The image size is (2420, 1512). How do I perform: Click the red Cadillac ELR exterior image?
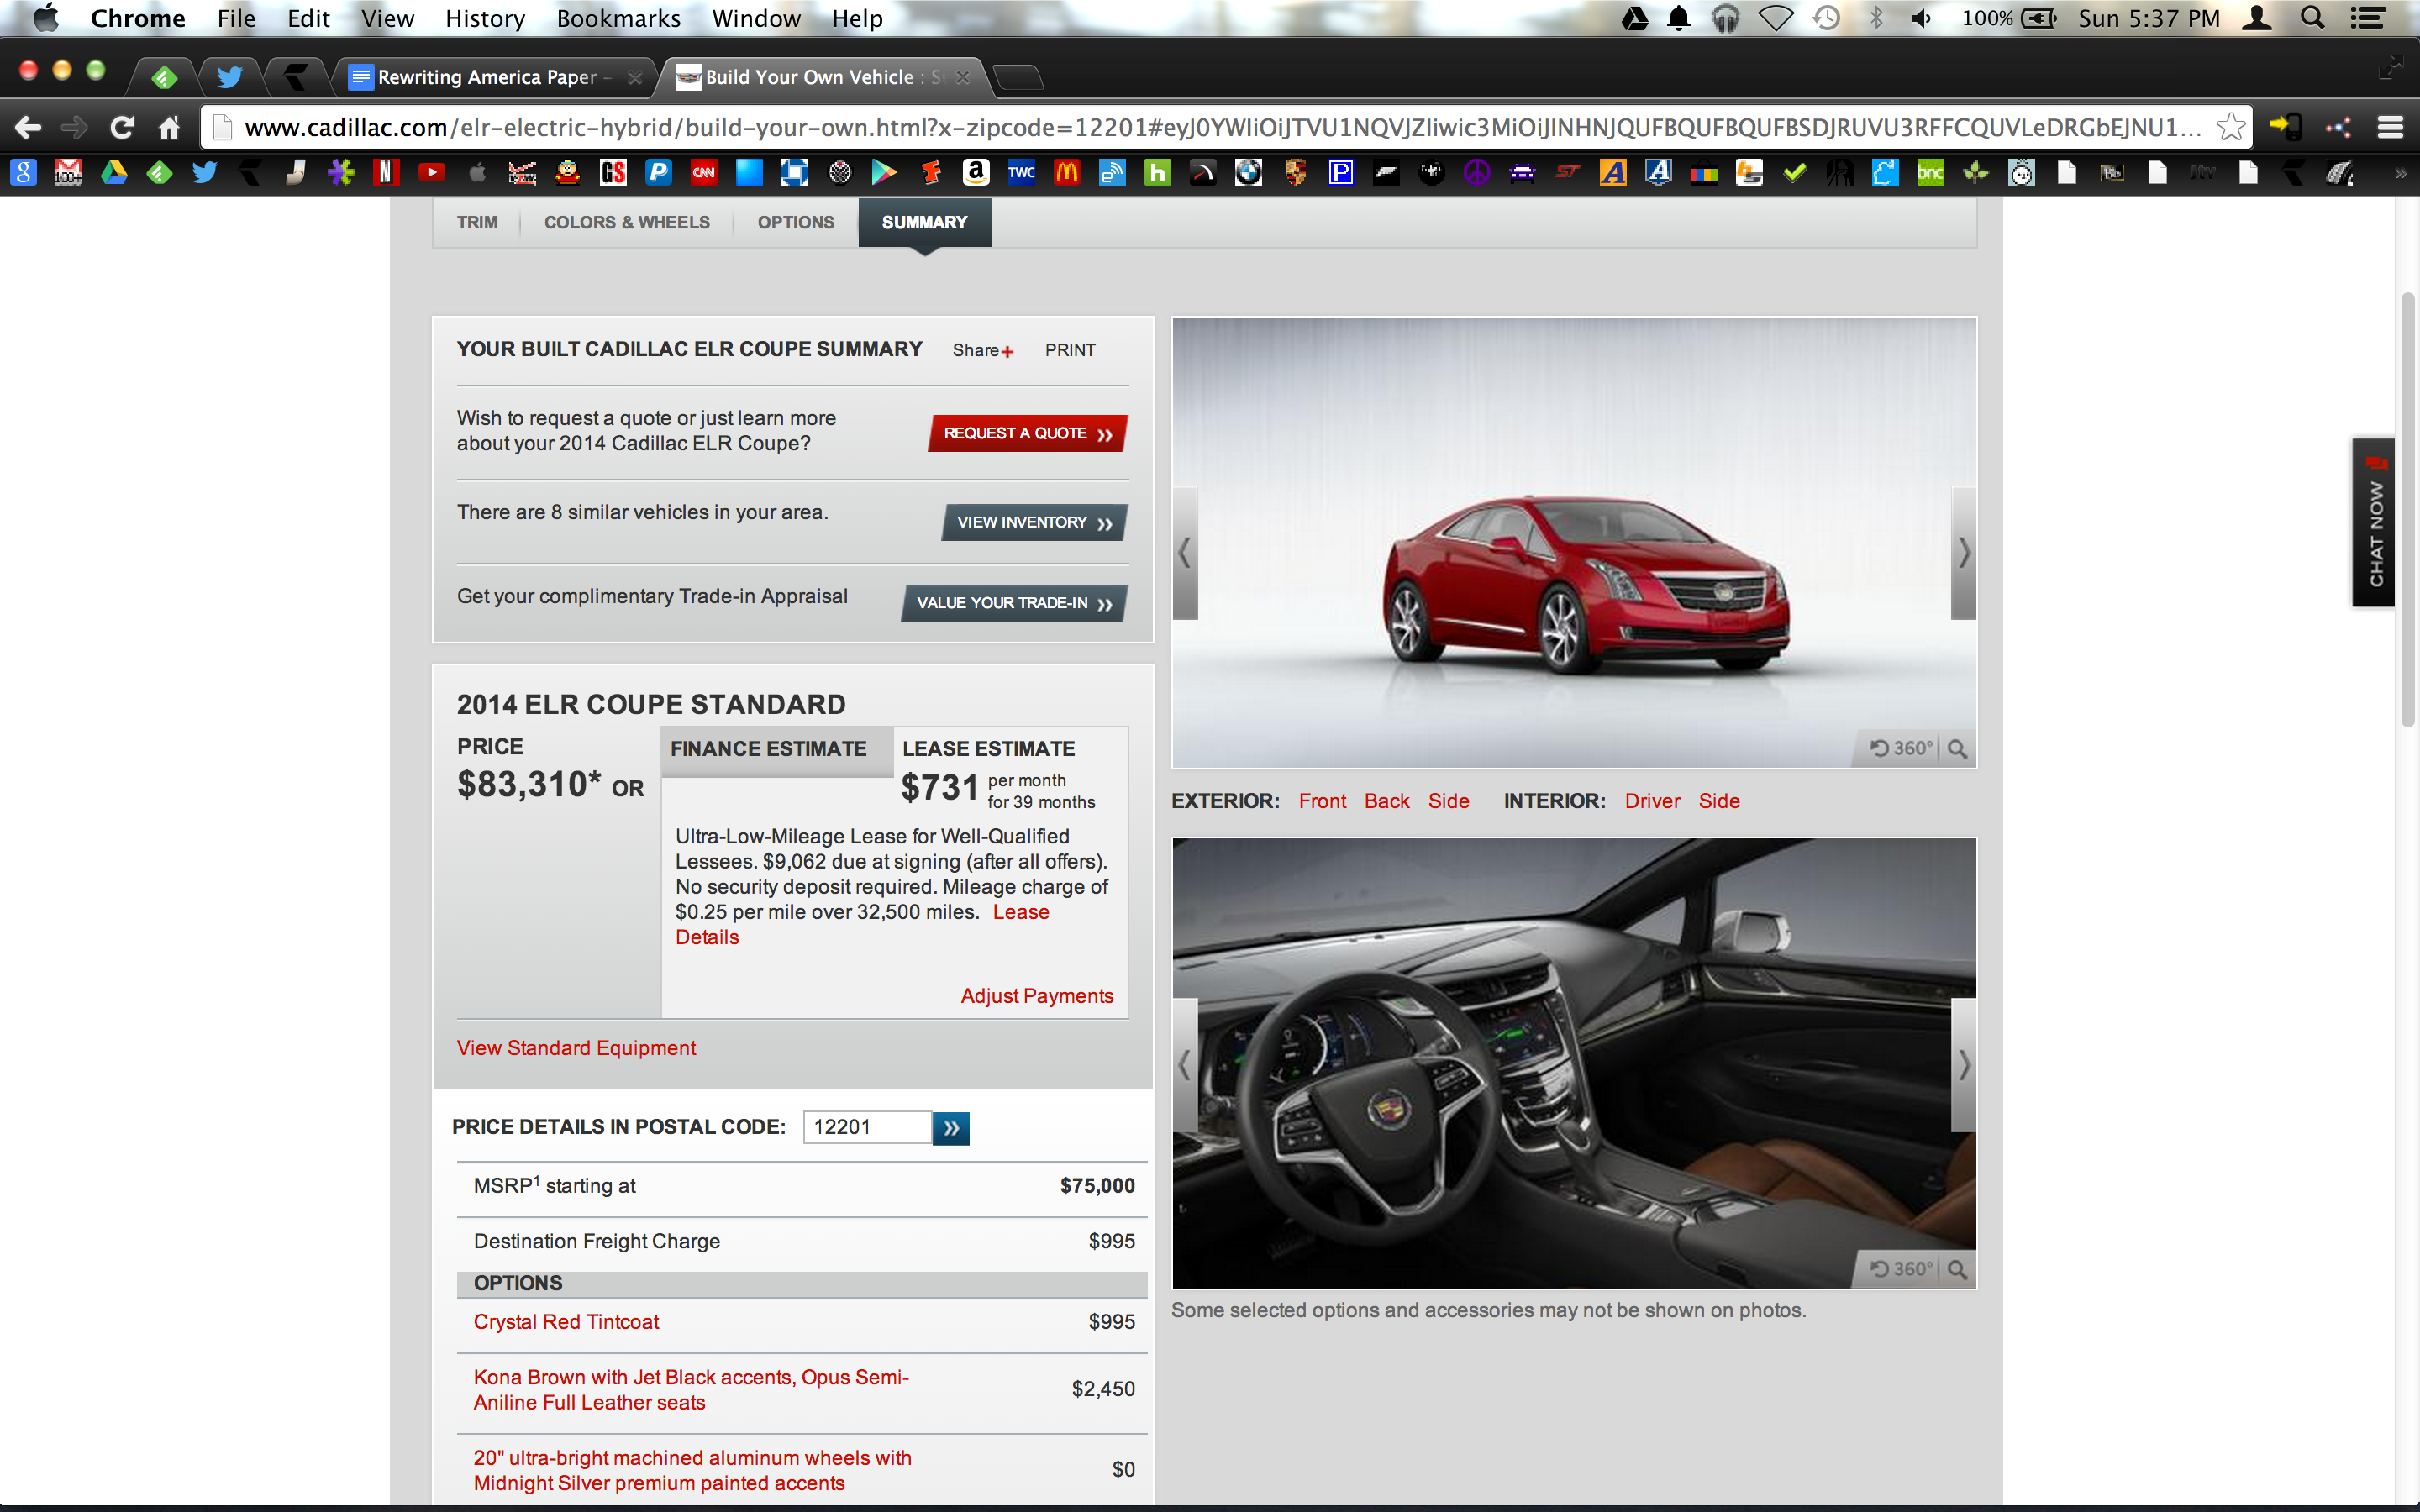click(1574, 543)
